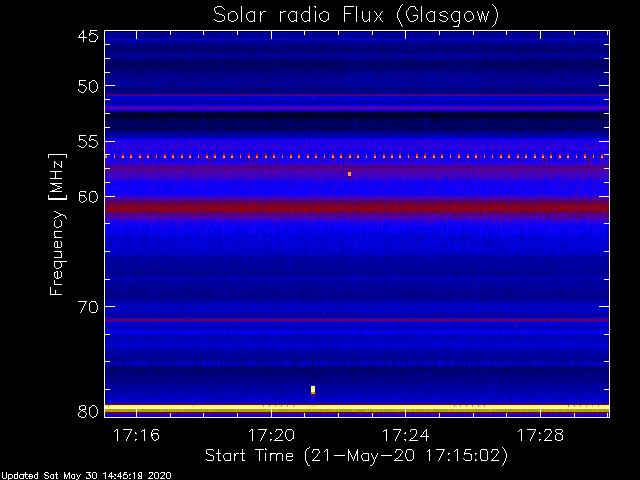The height and width of the screenshot is (480, 640).
Task: Click the '45' frequency tick label
Action: [88, 36]
